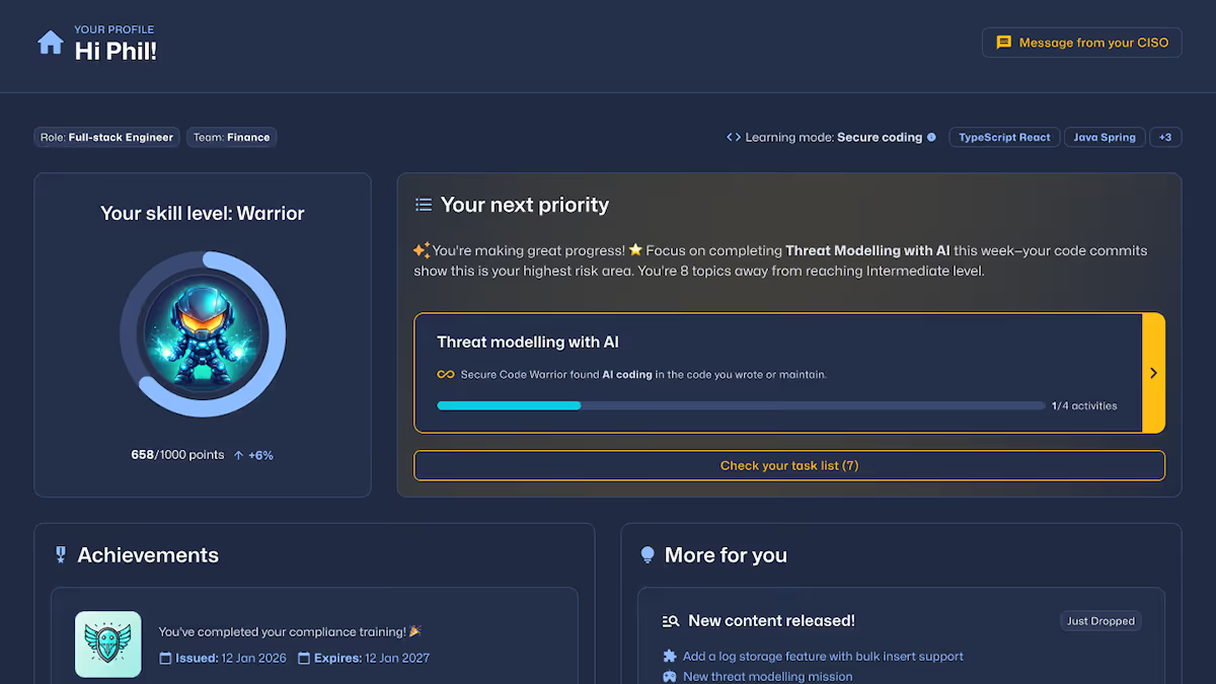Click the list icon beside Your next priority
This screenshot has width=1216, height=684.
422,203
